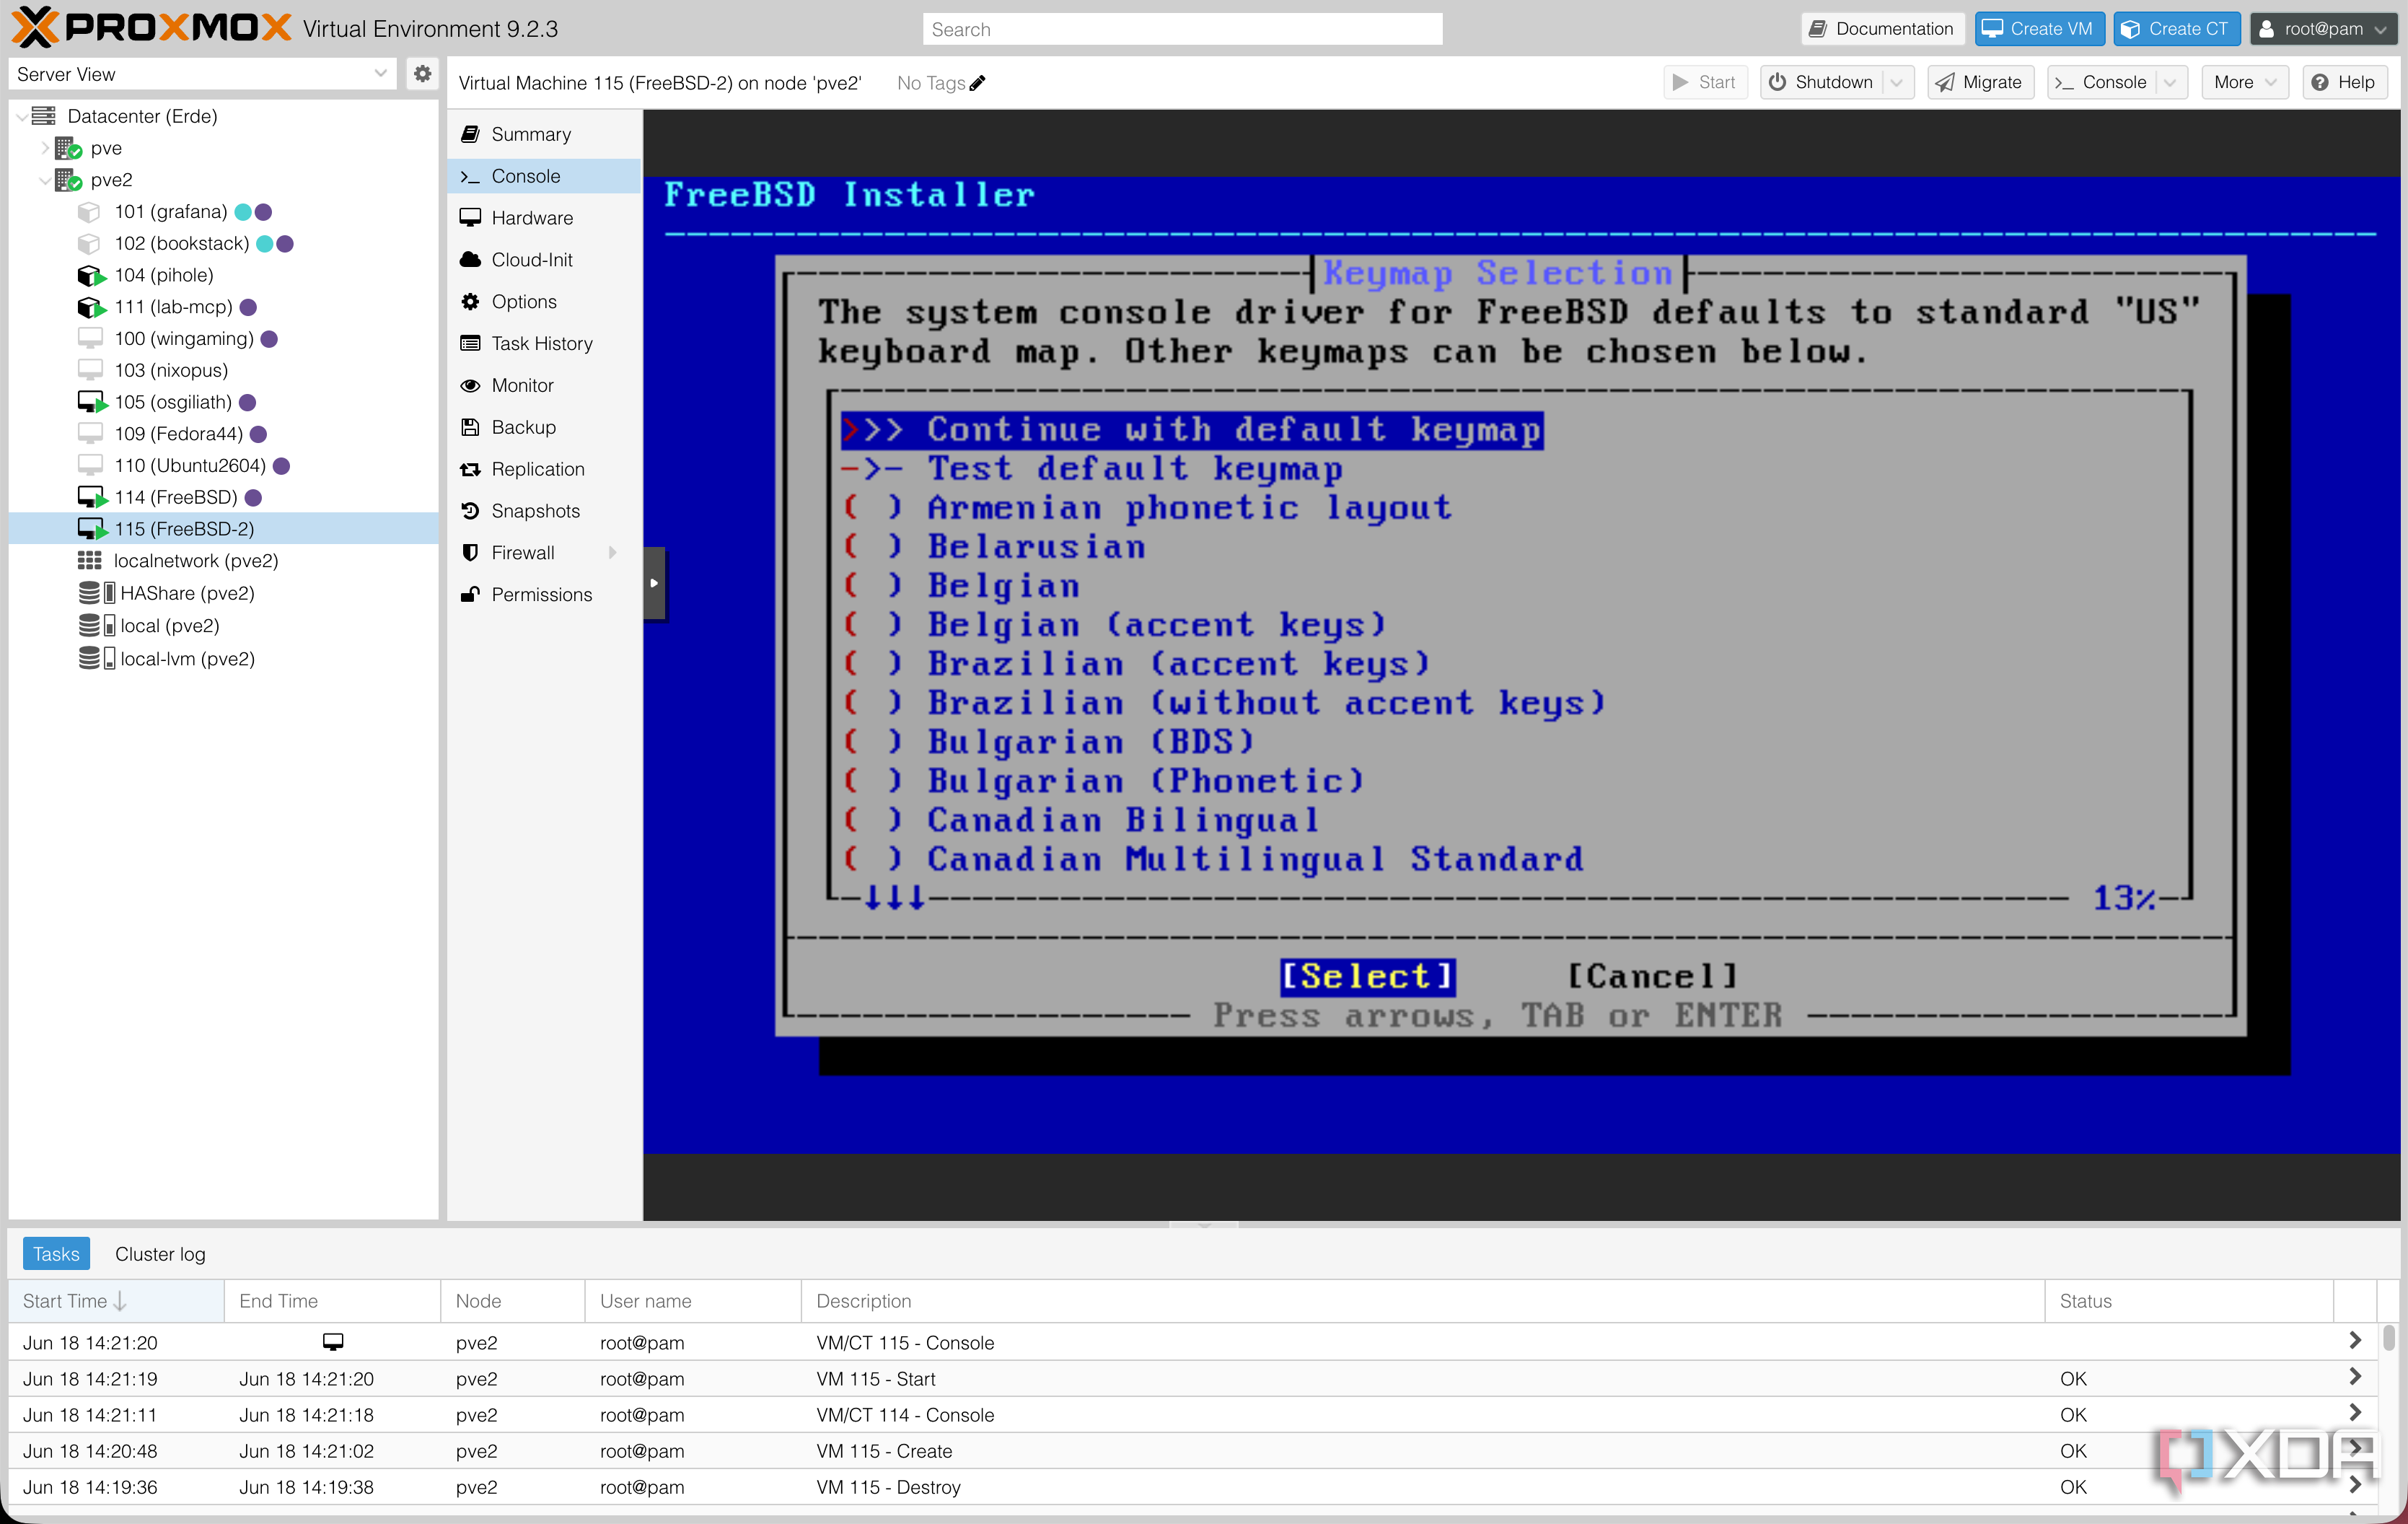Screen dimensions: 2408x1524
Task: Open the root@pam user menu
Action: [2324, 29]
